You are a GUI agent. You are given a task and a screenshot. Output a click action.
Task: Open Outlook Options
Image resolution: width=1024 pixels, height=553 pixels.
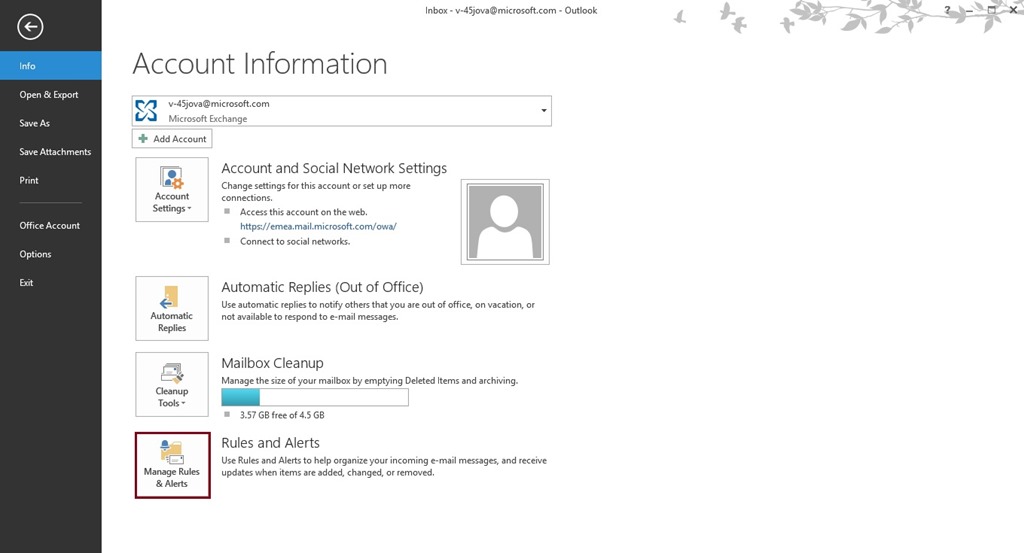coord(35,254)
